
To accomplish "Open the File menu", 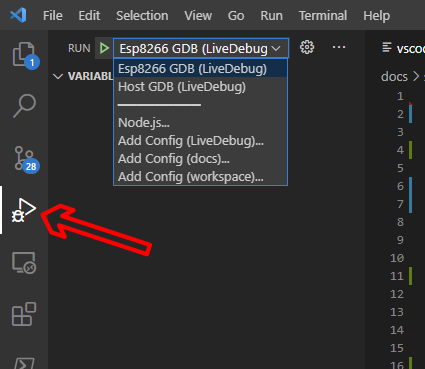I will [53, 16].
